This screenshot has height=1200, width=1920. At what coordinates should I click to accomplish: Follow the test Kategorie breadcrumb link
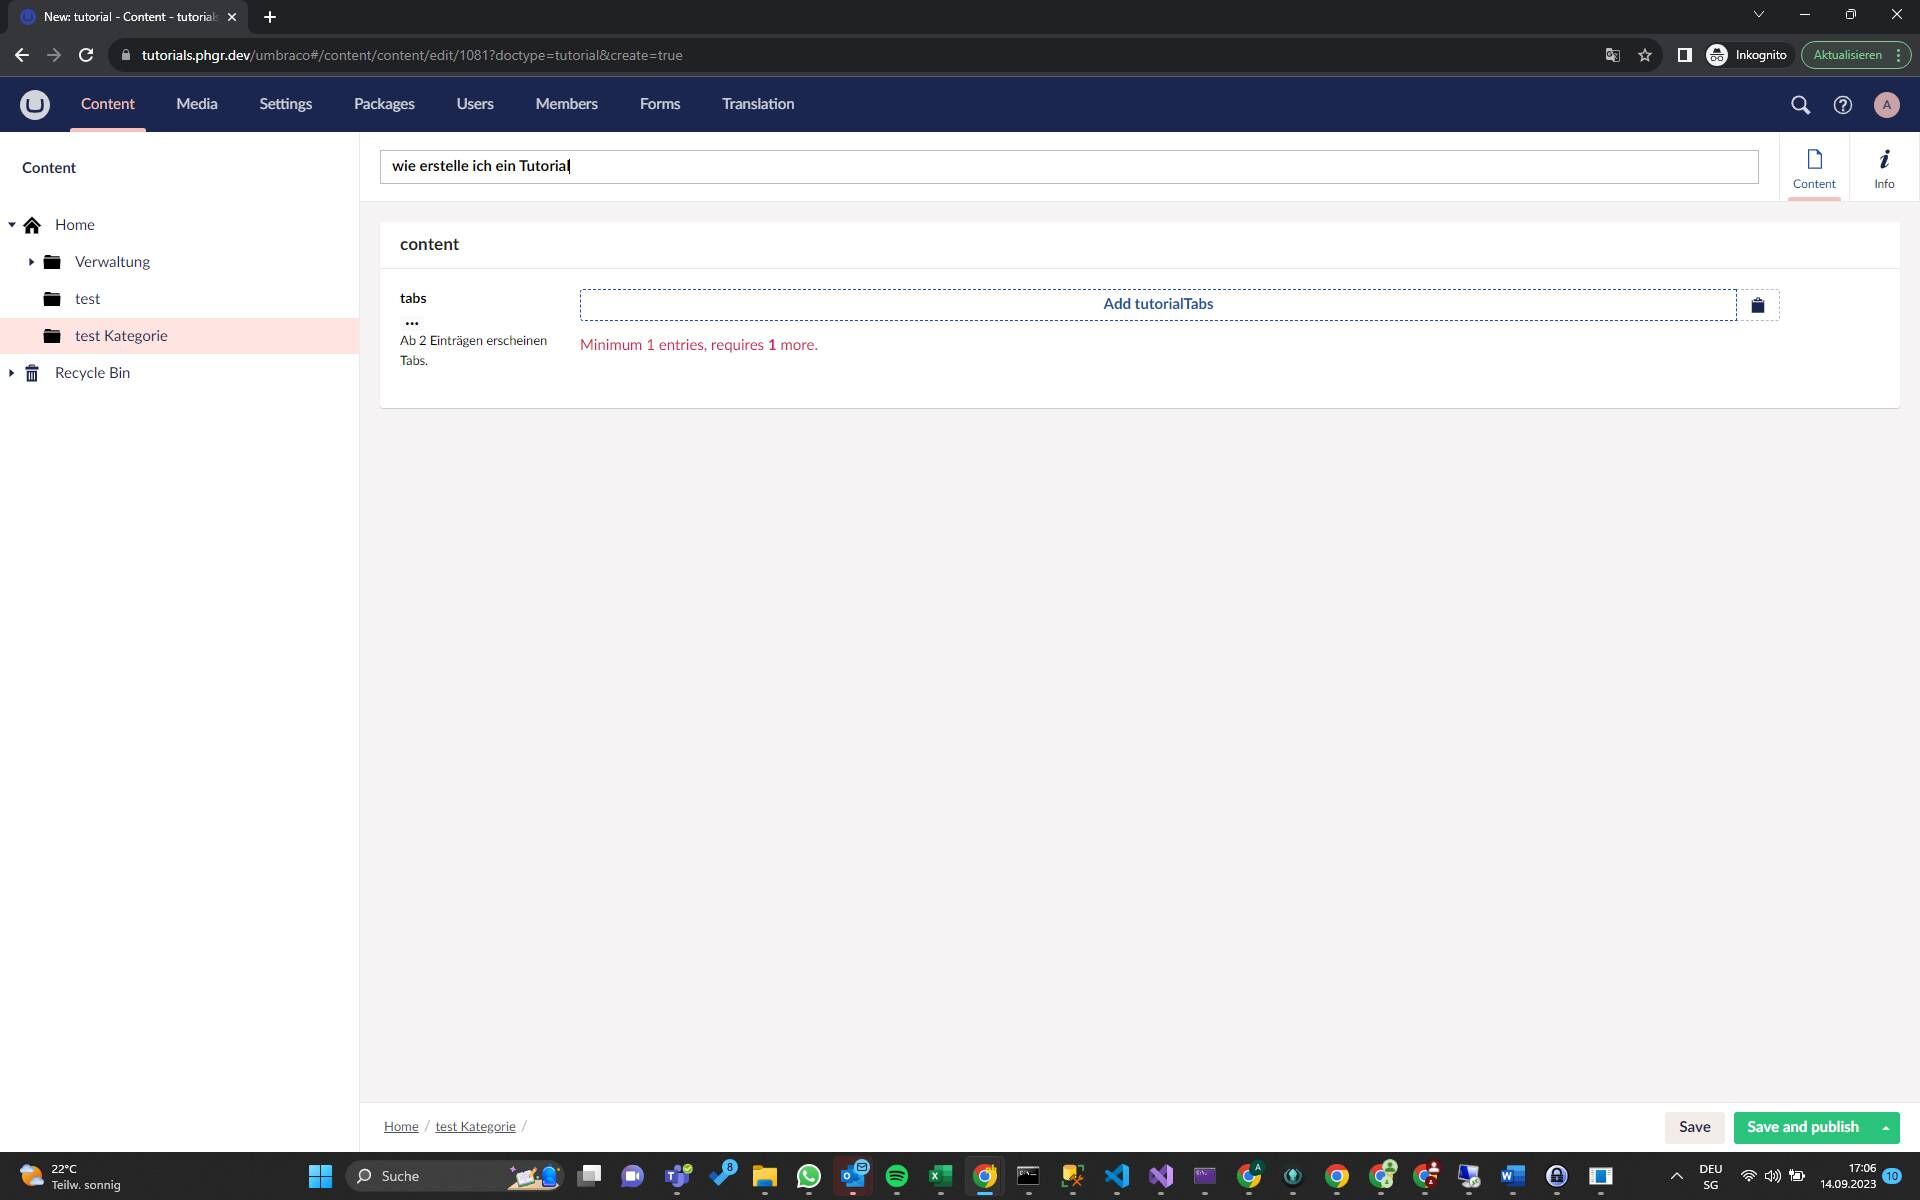click(x=475, y=1127)
